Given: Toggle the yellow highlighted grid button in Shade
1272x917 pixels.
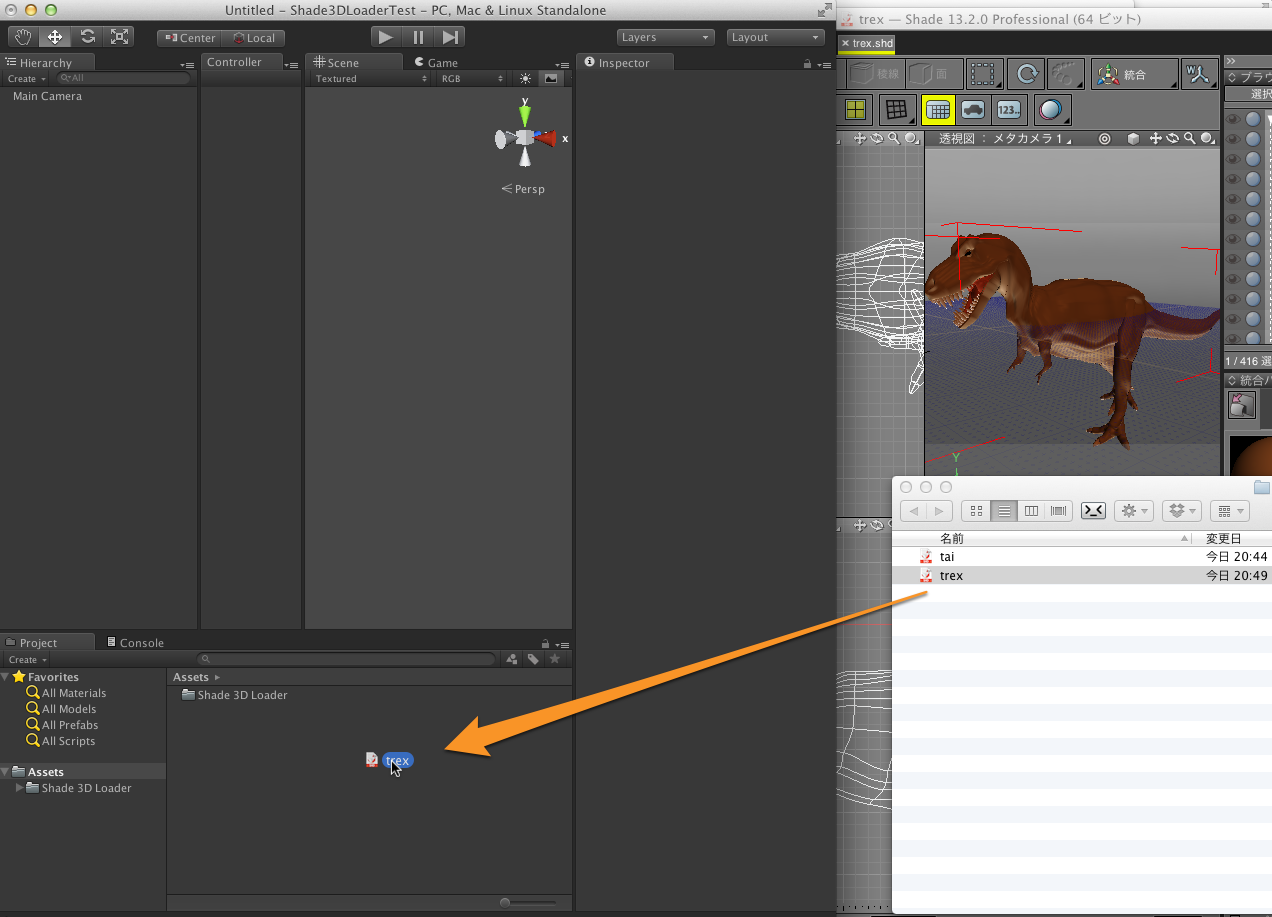Looking at the screenshot, I should click(937, 110).
